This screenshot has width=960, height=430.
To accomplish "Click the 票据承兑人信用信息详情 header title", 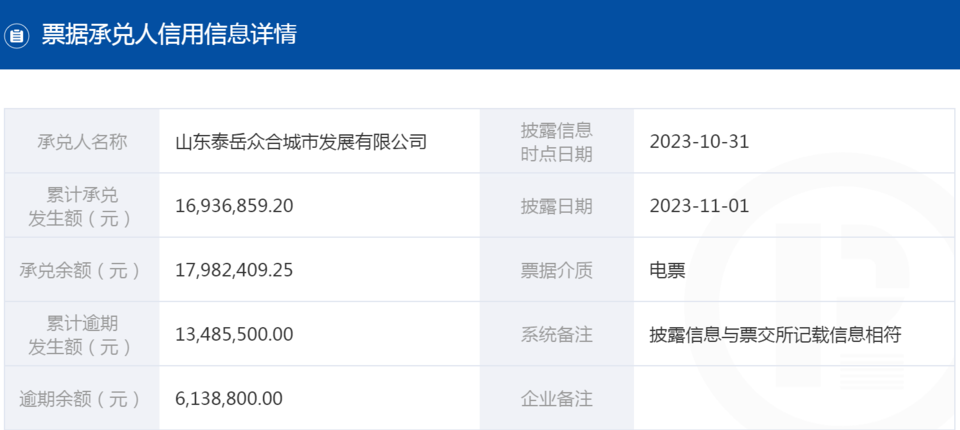I will (169, 35).
